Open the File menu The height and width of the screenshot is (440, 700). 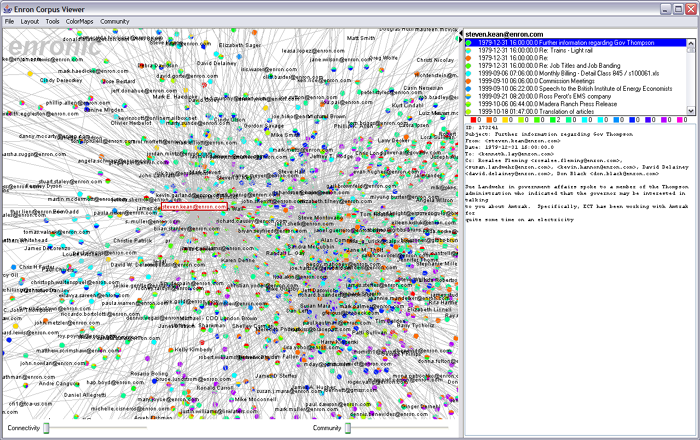[x=9, y=21]
